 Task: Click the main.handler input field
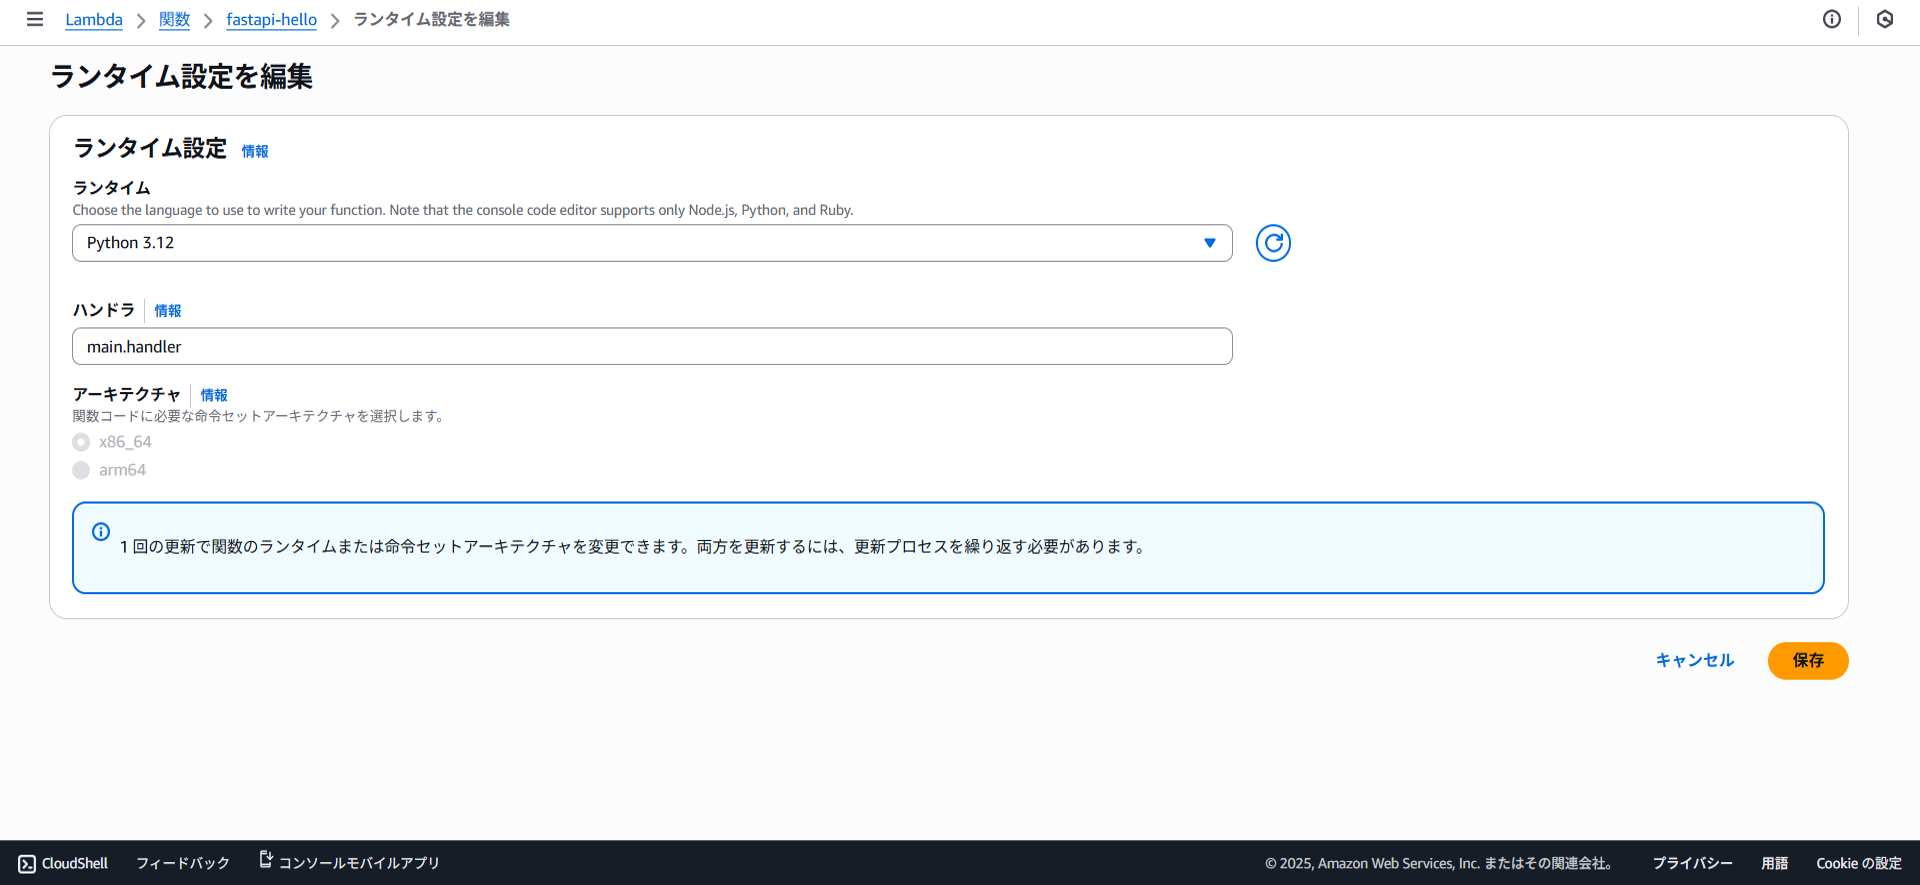(x=652, y=346)
